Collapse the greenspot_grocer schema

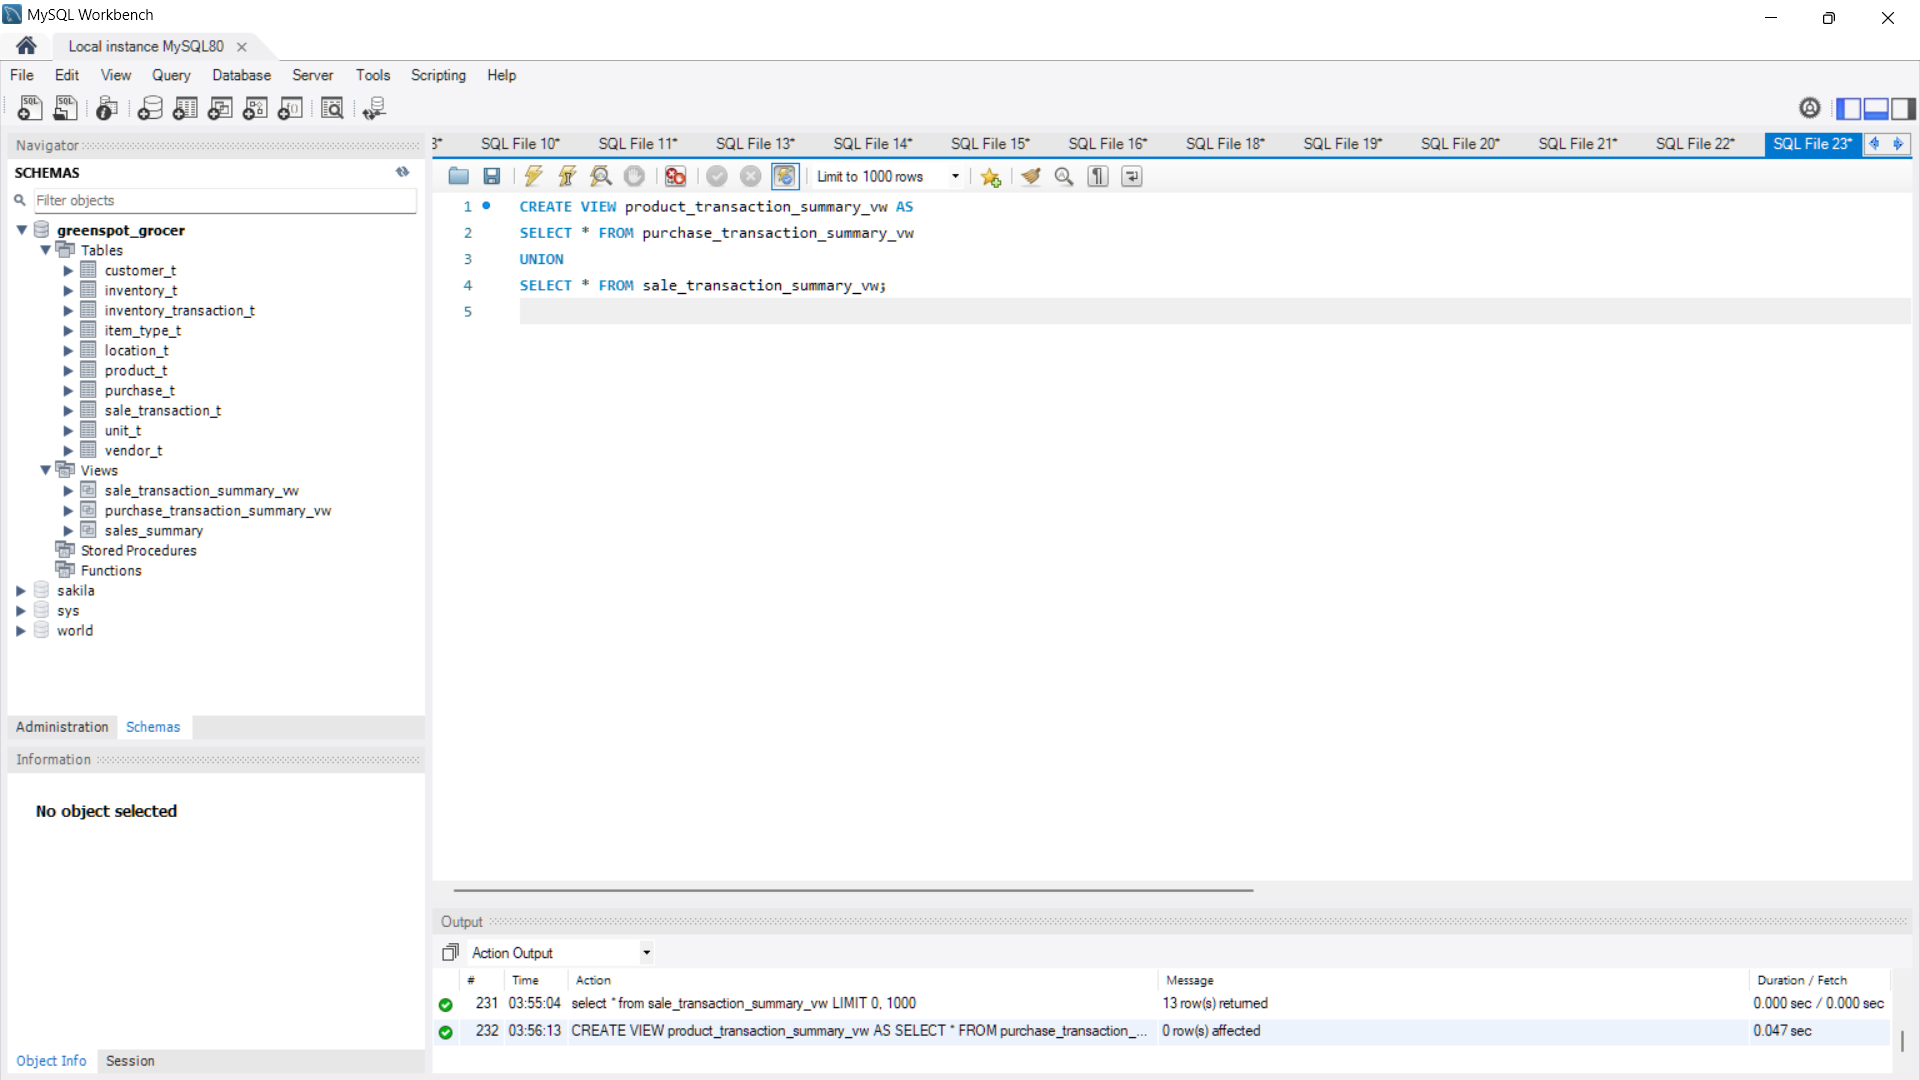pyautogui.click(x=21, y=230)
